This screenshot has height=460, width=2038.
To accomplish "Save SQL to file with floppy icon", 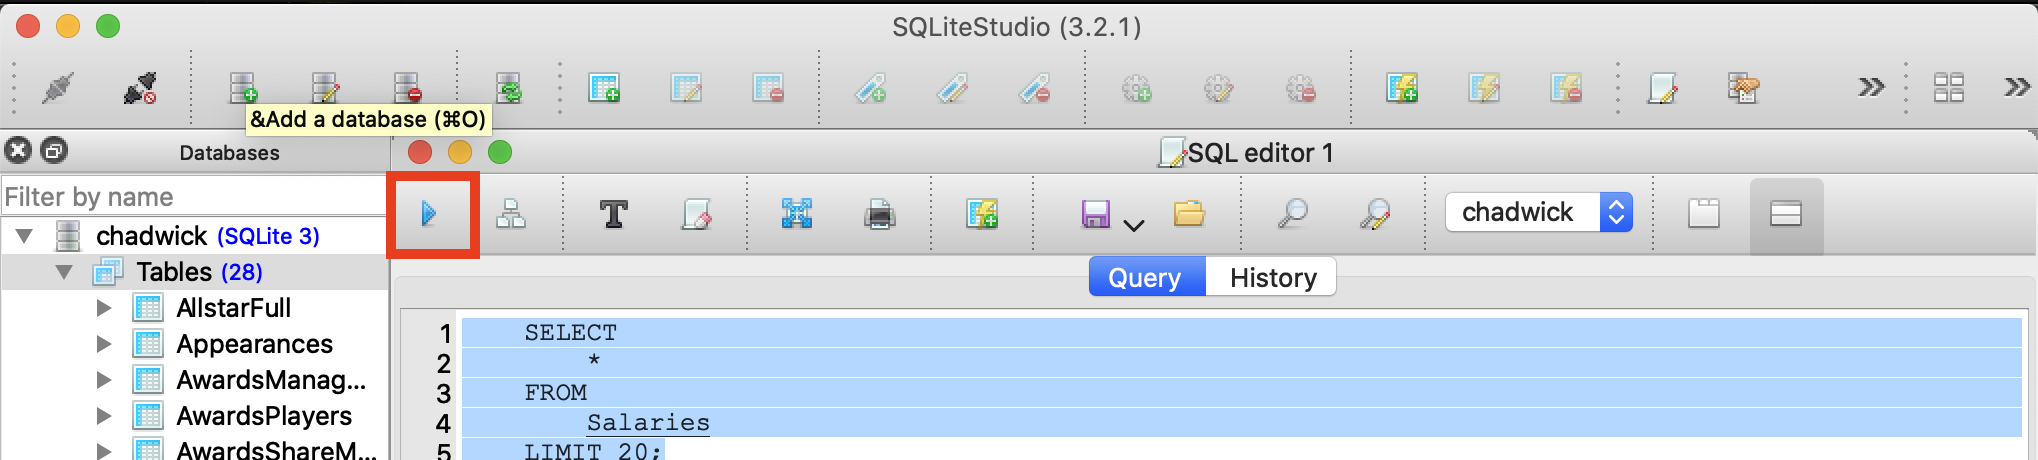I will [1095, 213].
